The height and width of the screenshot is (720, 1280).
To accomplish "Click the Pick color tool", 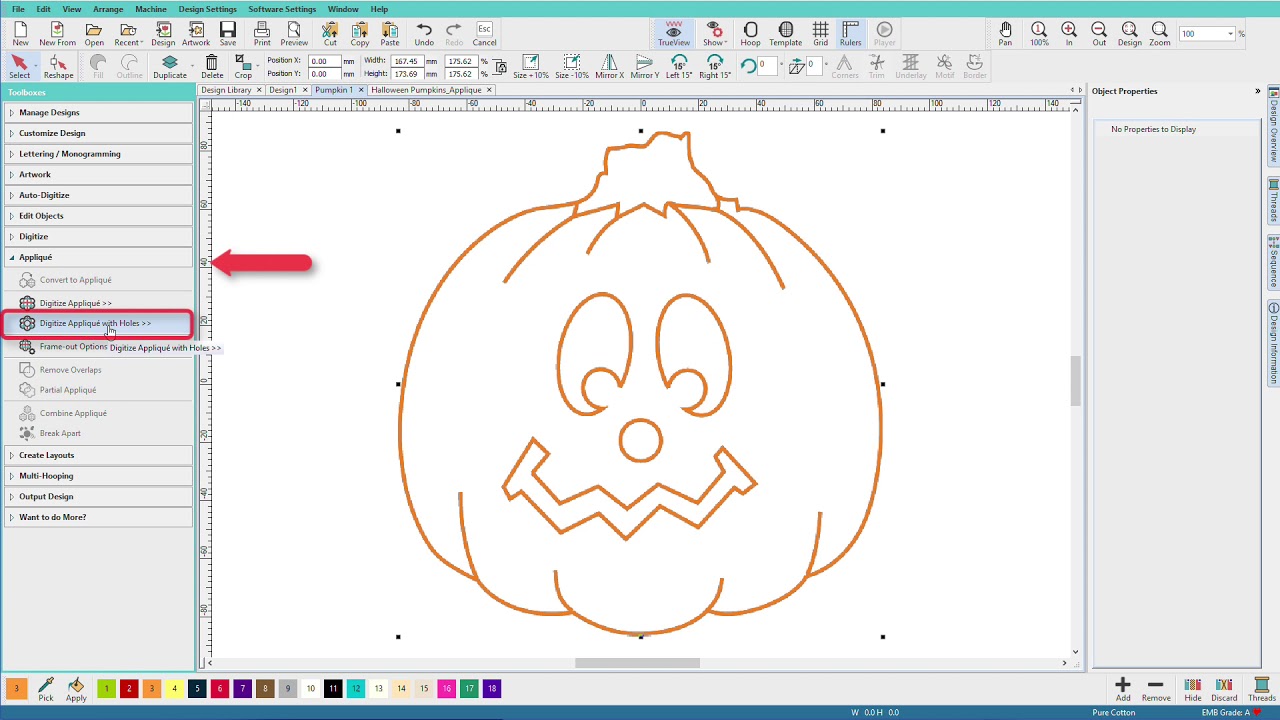I will tap(46, 688).
